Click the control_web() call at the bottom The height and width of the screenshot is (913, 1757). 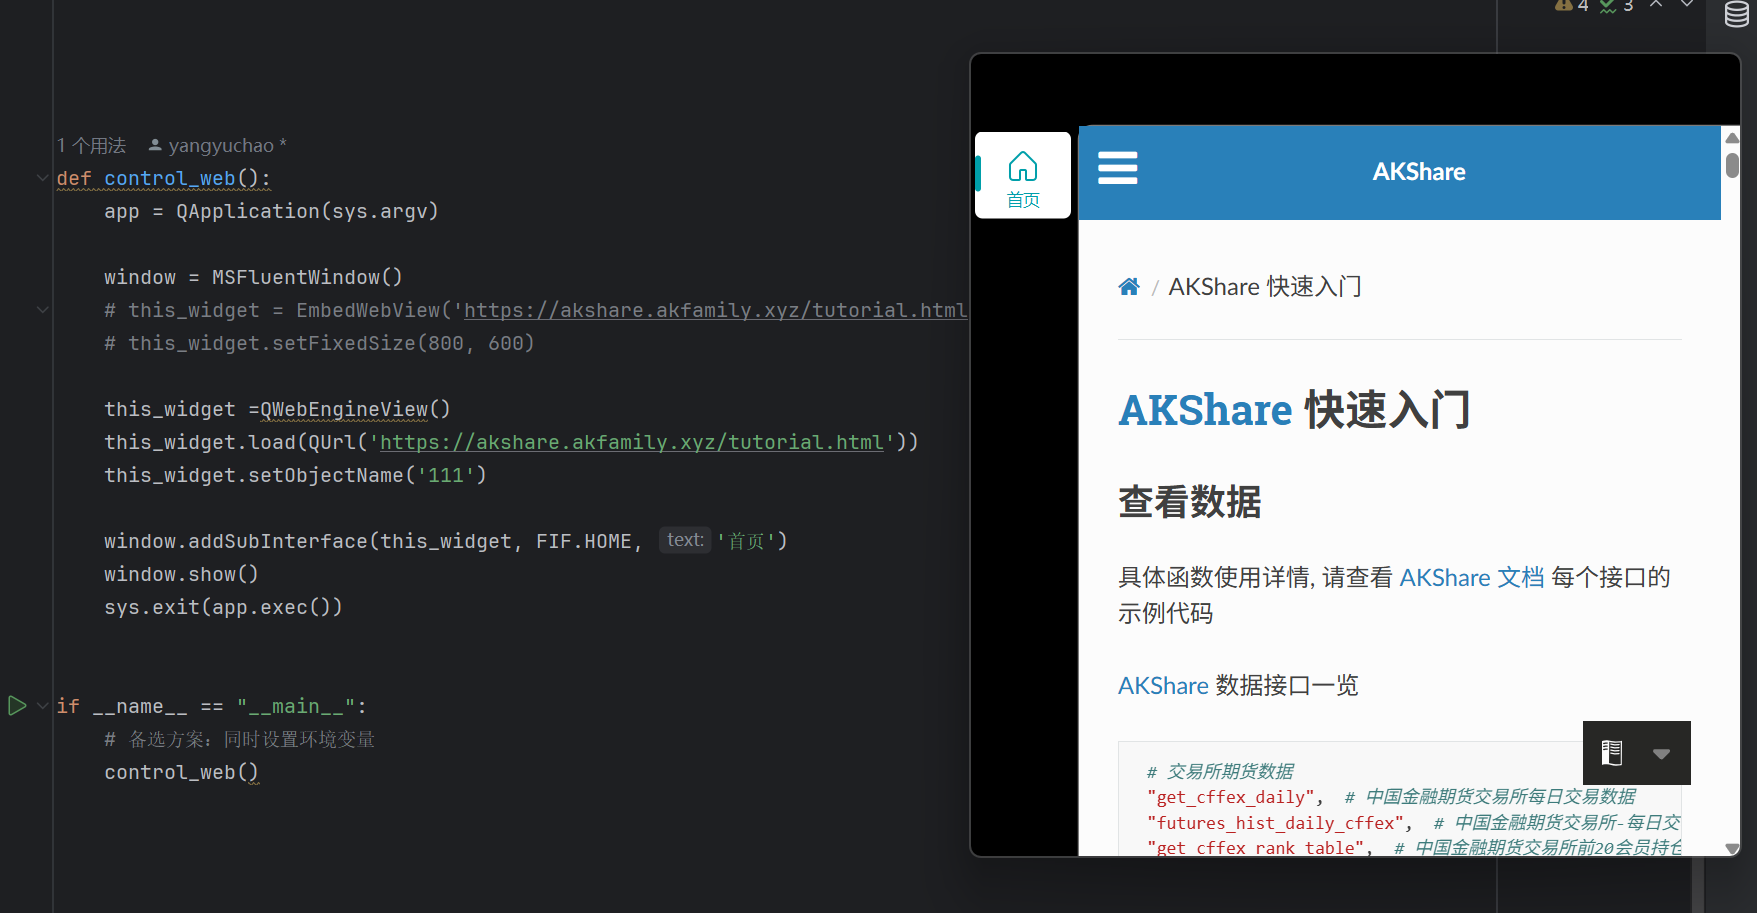point(181,772)
